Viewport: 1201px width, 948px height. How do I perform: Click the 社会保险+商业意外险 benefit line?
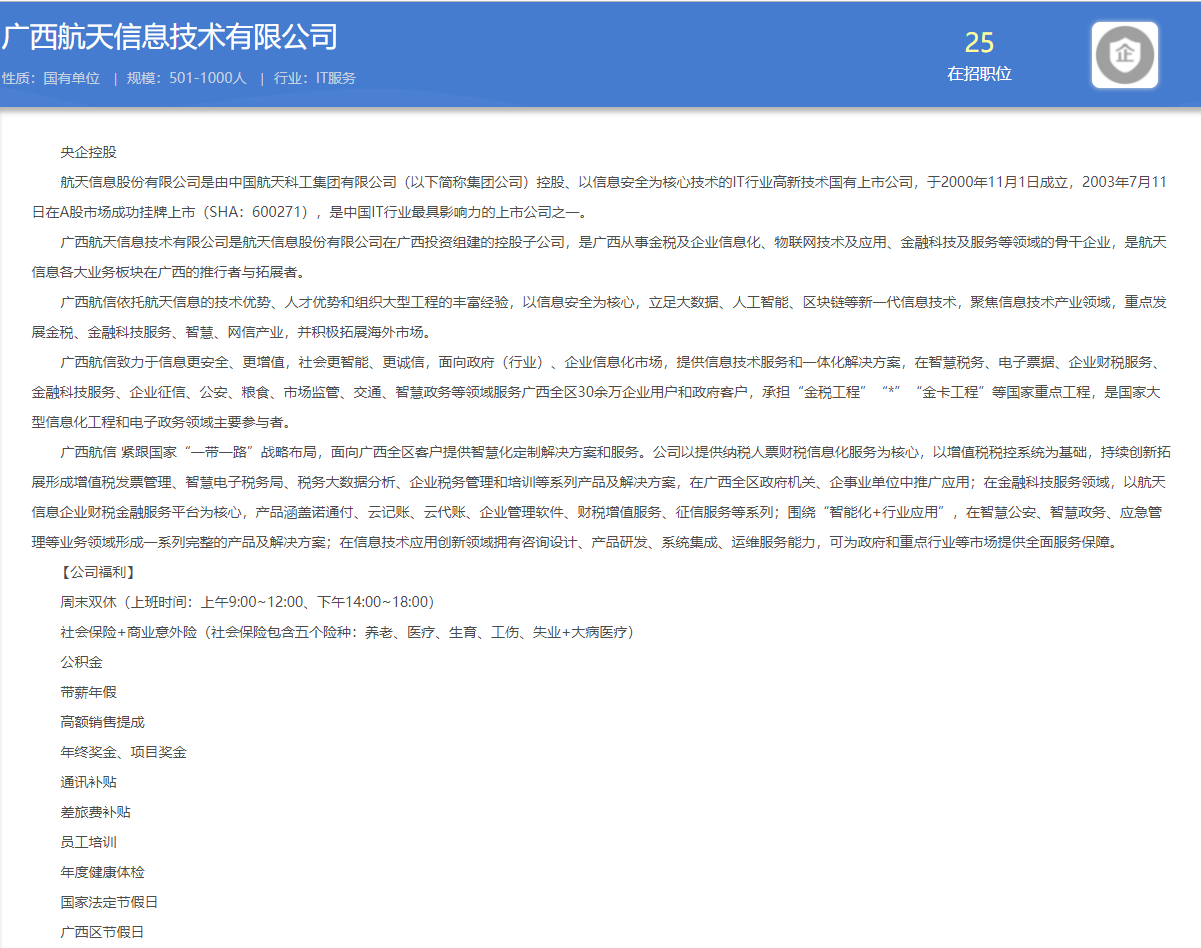point(347,632)
